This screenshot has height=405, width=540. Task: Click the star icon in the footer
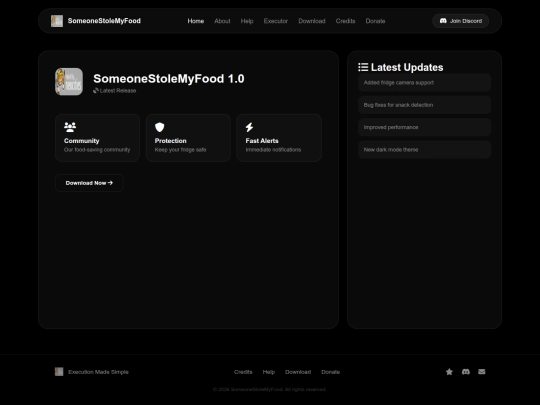click(x=449, y=372)
